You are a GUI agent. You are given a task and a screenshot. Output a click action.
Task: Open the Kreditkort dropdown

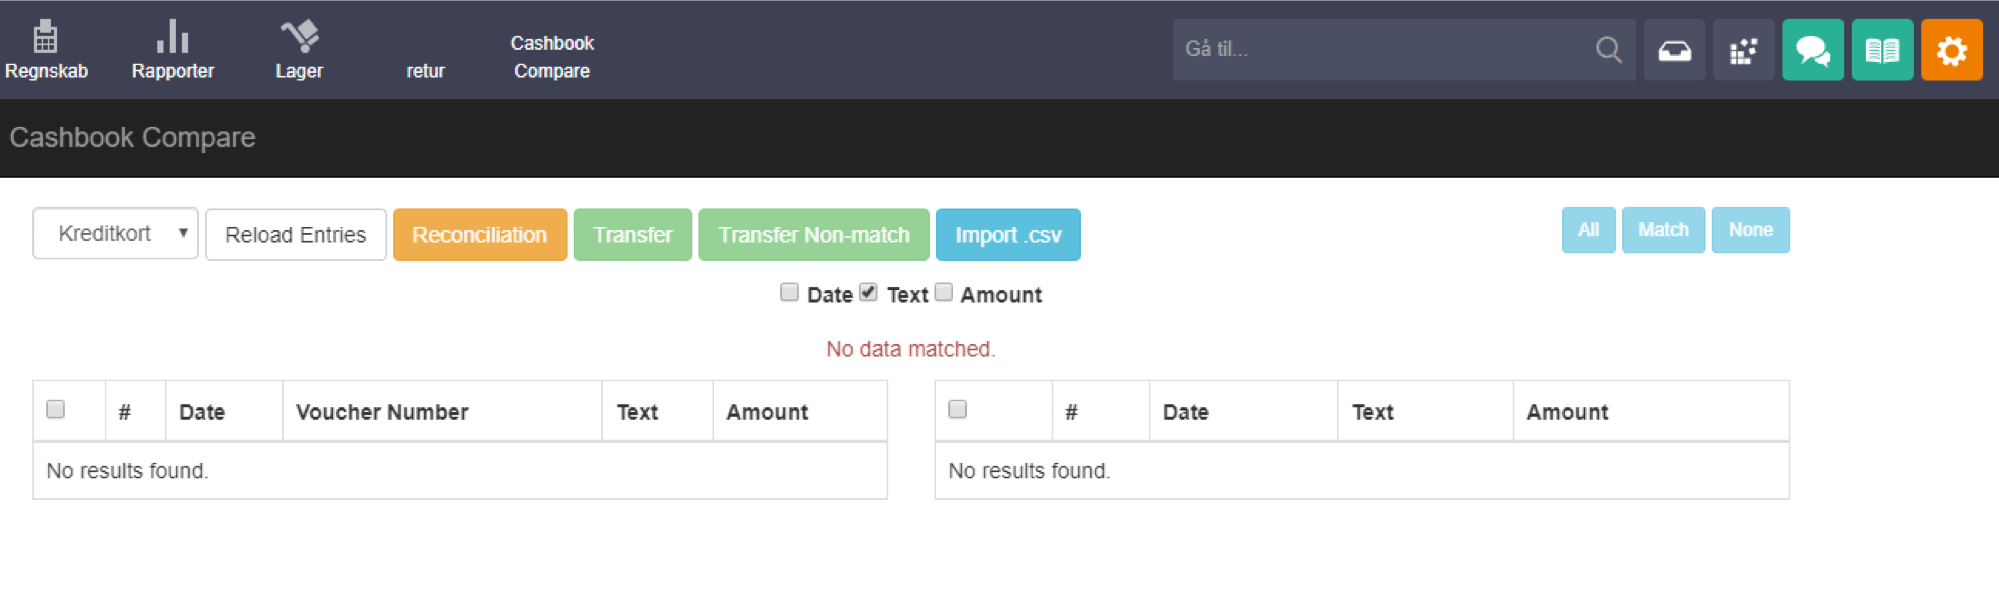coord(114,233)
